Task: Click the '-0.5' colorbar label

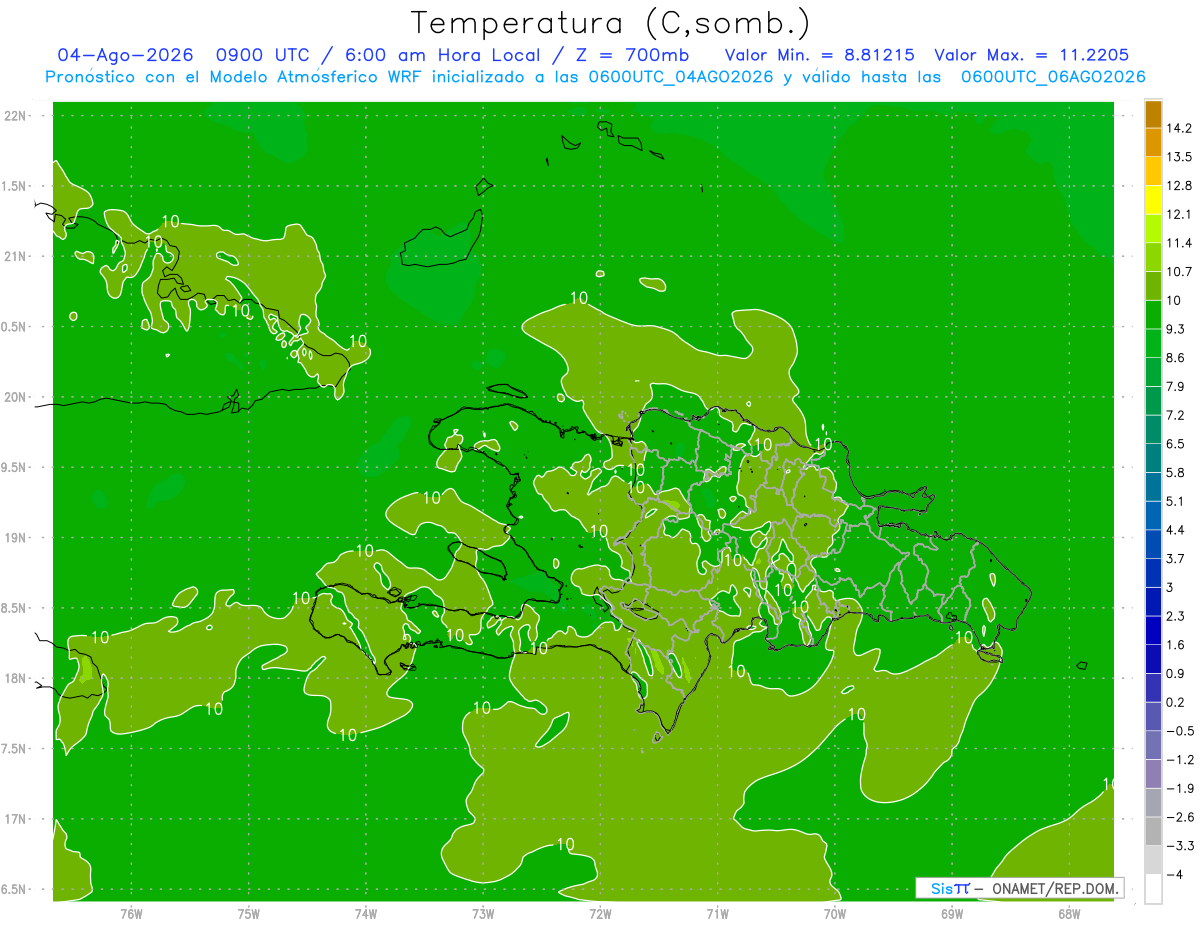Action: click(x=1180, y=731)
